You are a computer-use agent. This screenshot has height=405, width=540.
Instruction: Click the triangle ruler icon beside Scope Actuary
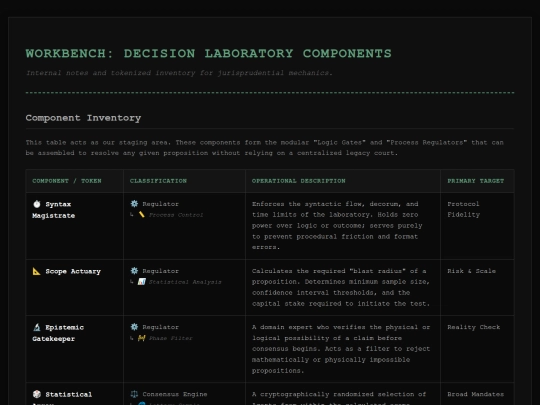[37, 271]
